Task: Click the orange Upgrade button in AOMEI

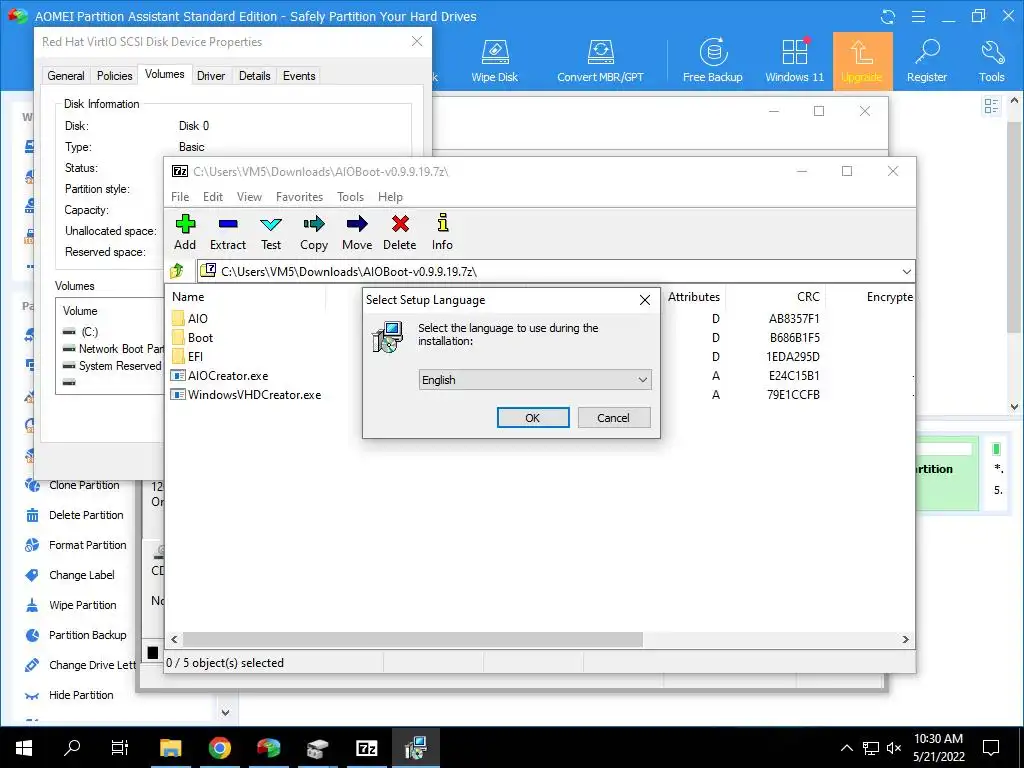Action: (862, 61)
